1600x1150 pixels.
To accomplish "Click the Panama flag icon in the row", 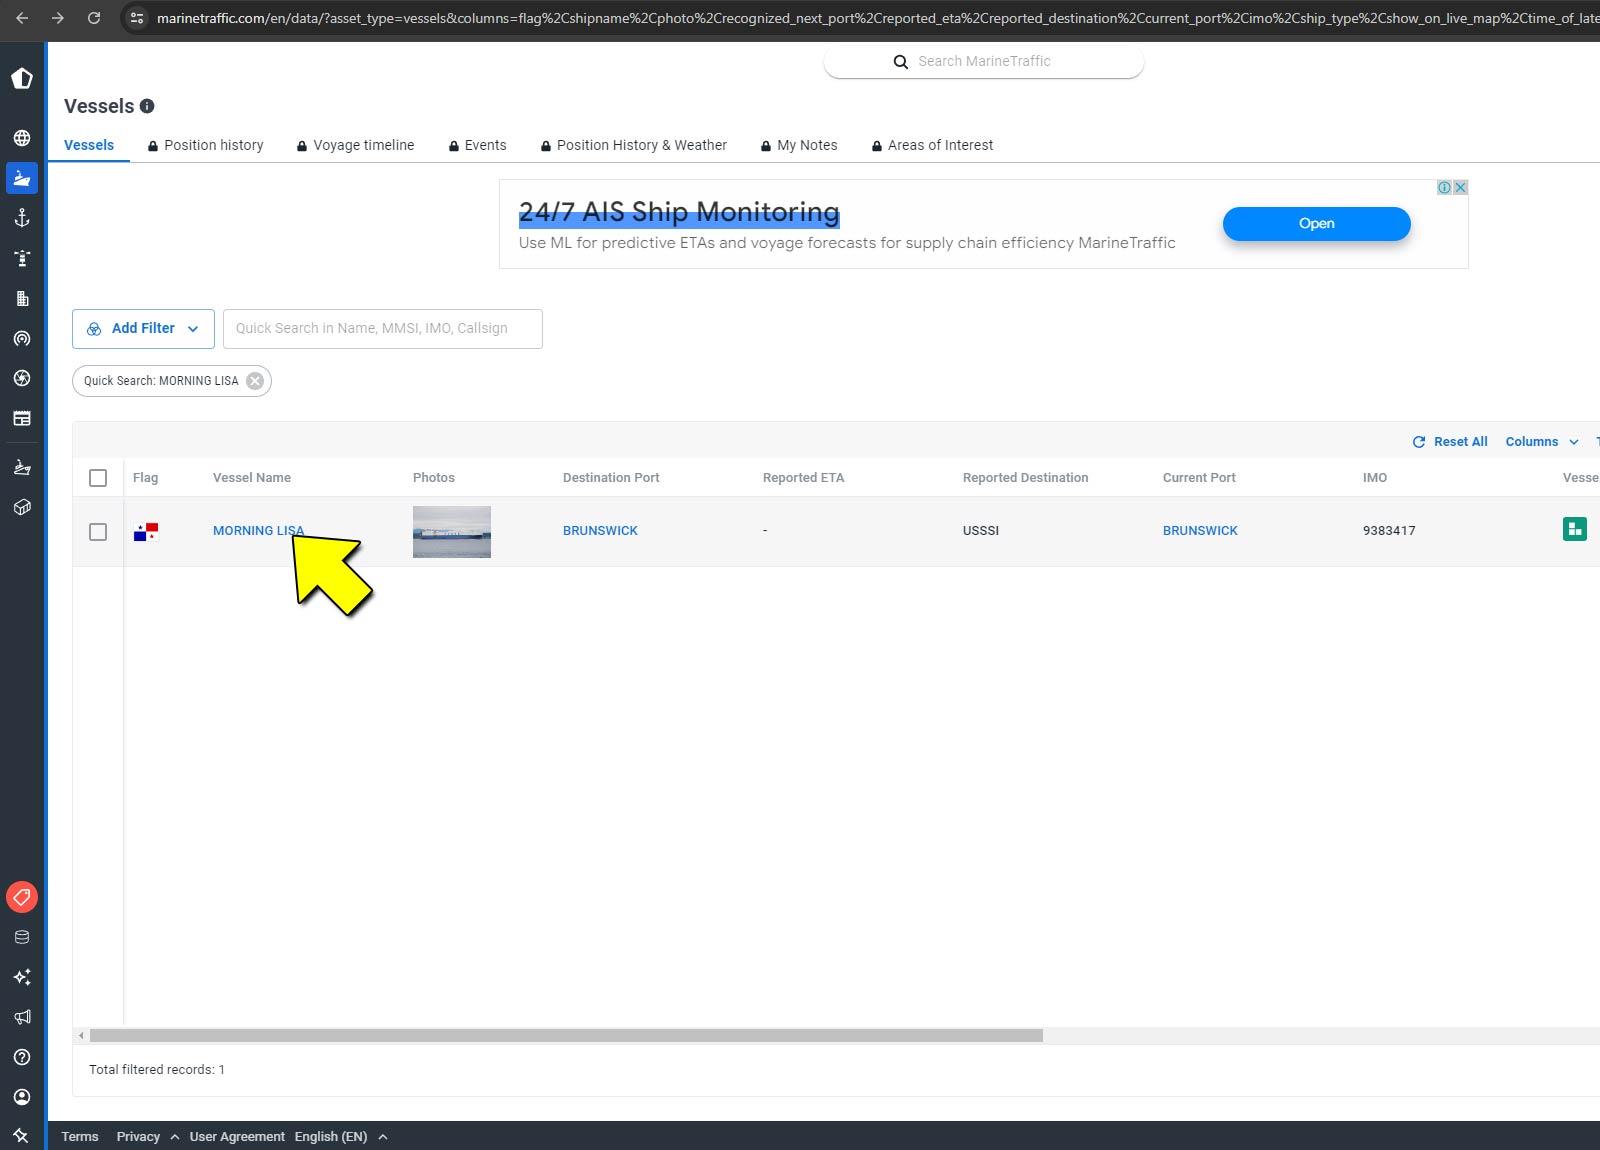I will (x=146, y=532).
